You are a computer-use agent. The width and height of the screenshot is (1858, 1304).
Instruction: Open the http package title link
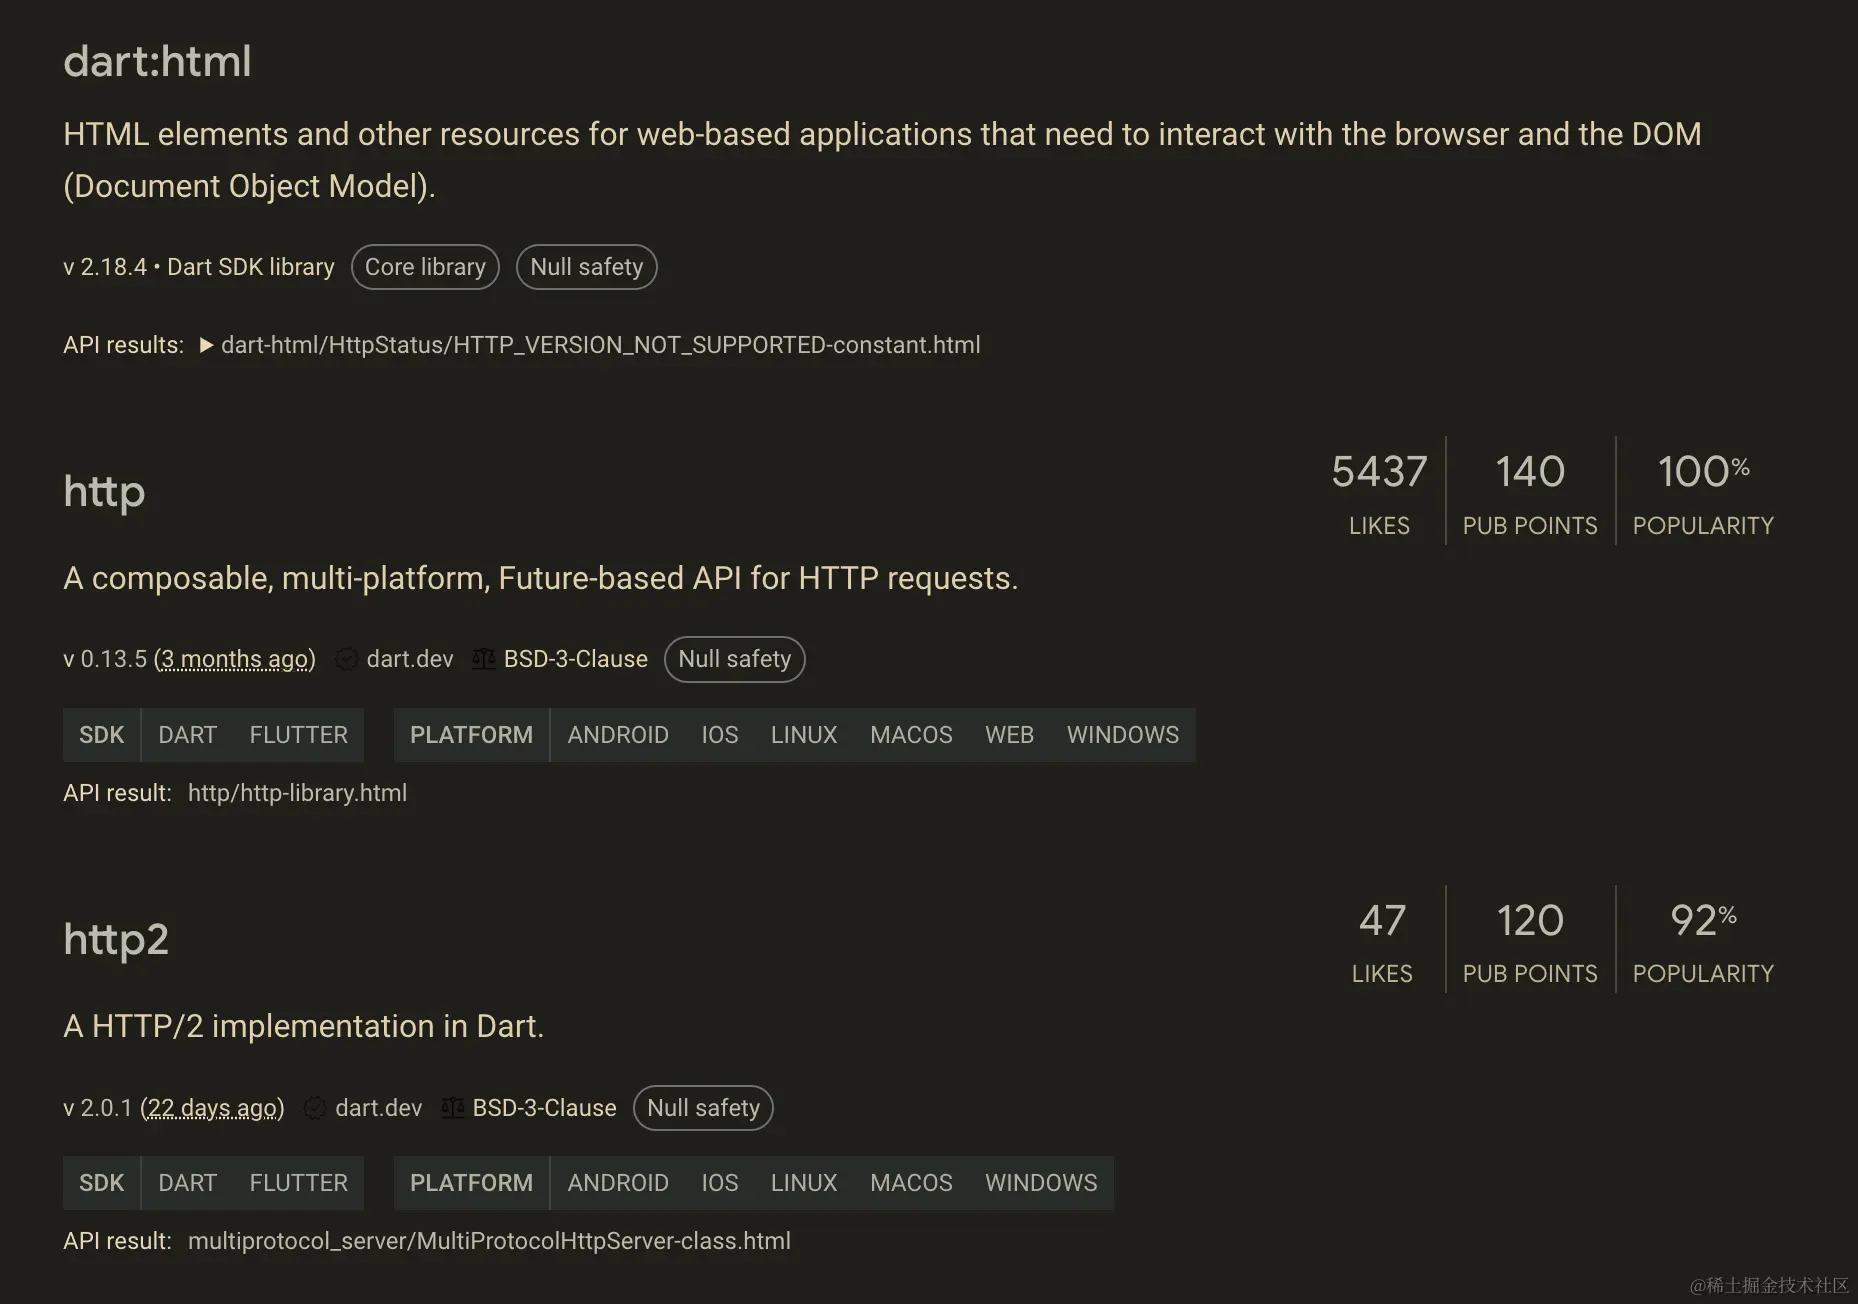(x=104, y=492)
